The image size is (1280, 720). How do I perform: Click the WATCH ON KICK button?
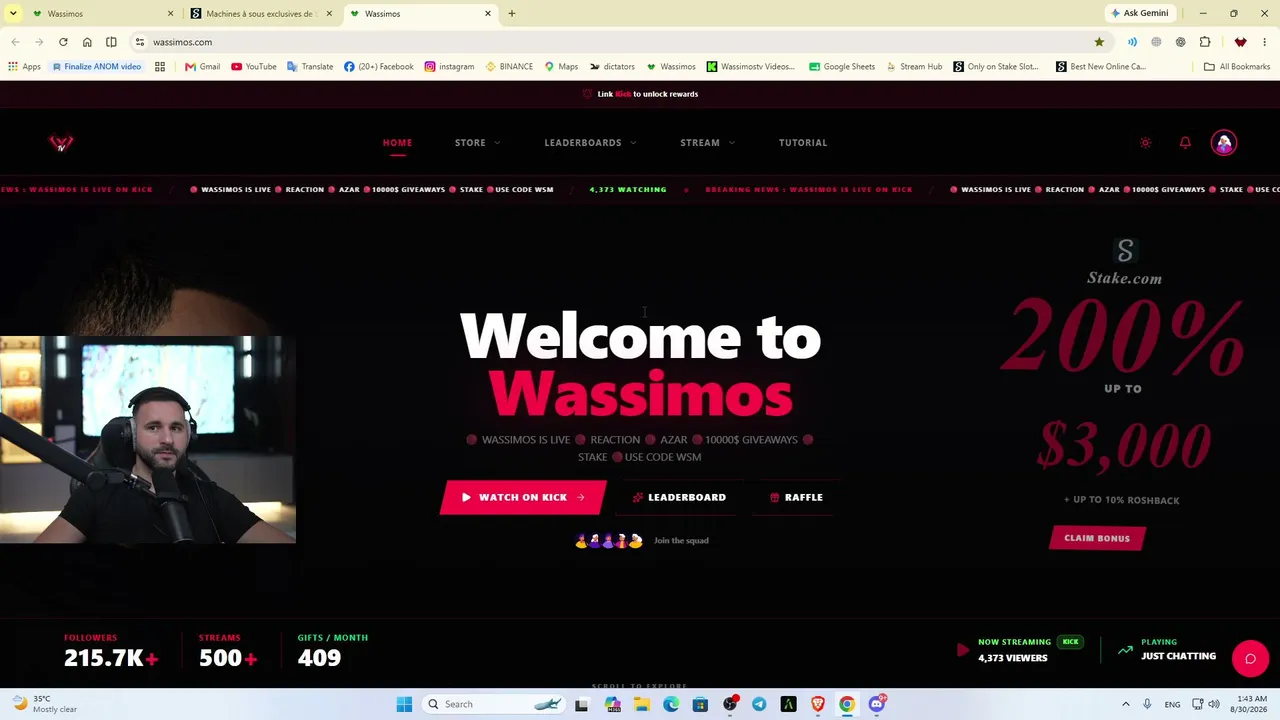(x=523, y=497)
